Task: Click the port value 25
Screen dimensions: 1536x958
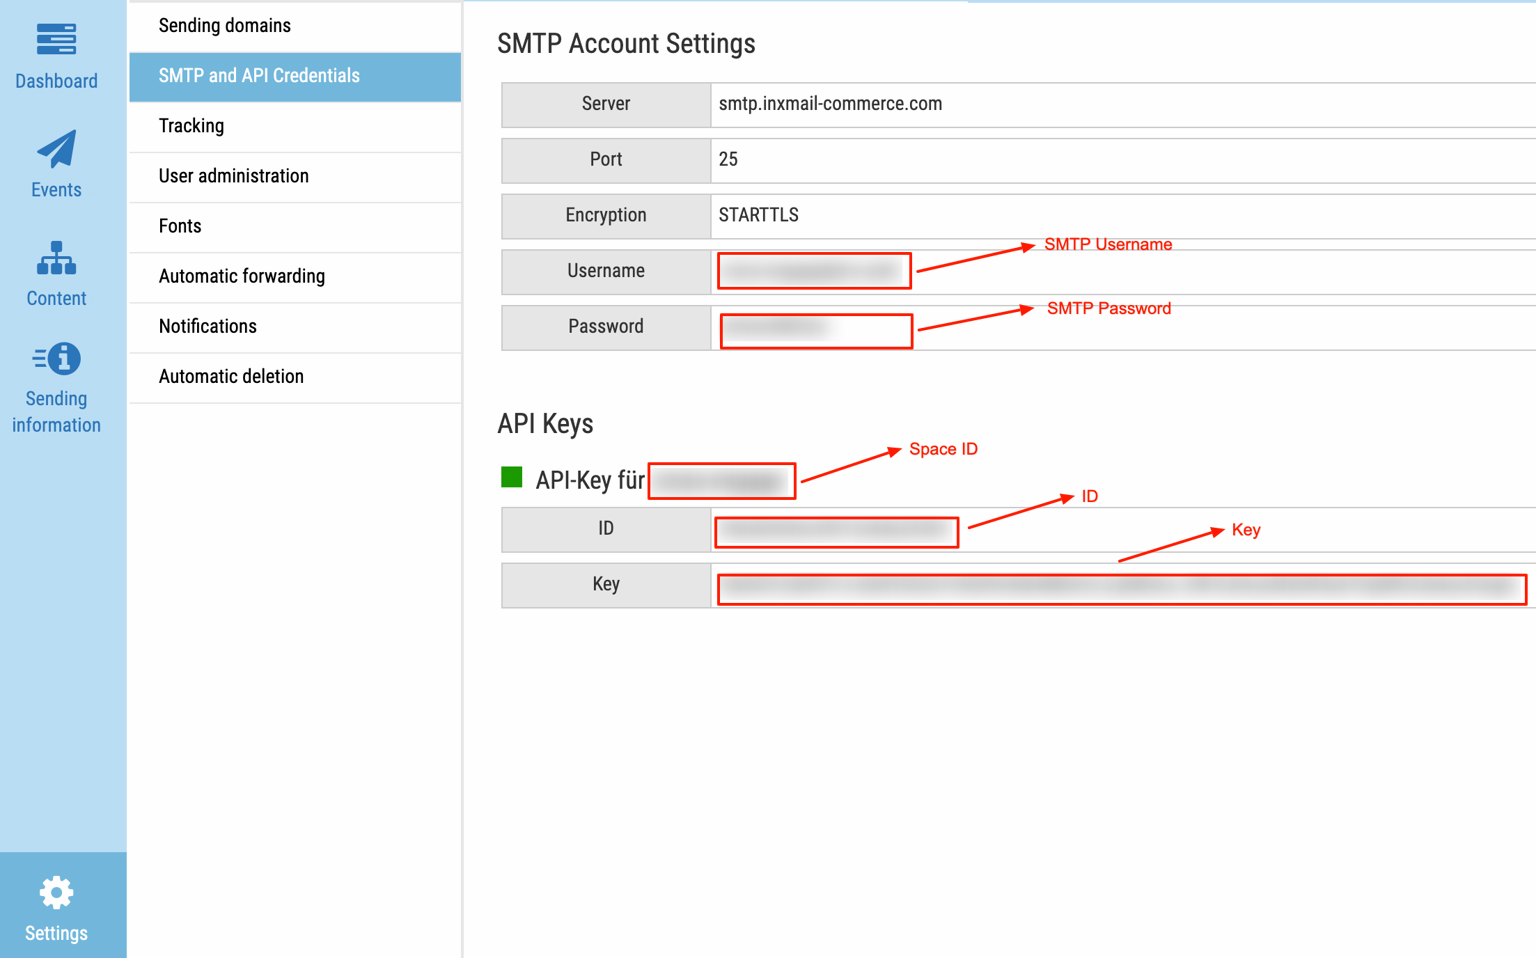Action: pyautogui.click(x=728, y=160)
